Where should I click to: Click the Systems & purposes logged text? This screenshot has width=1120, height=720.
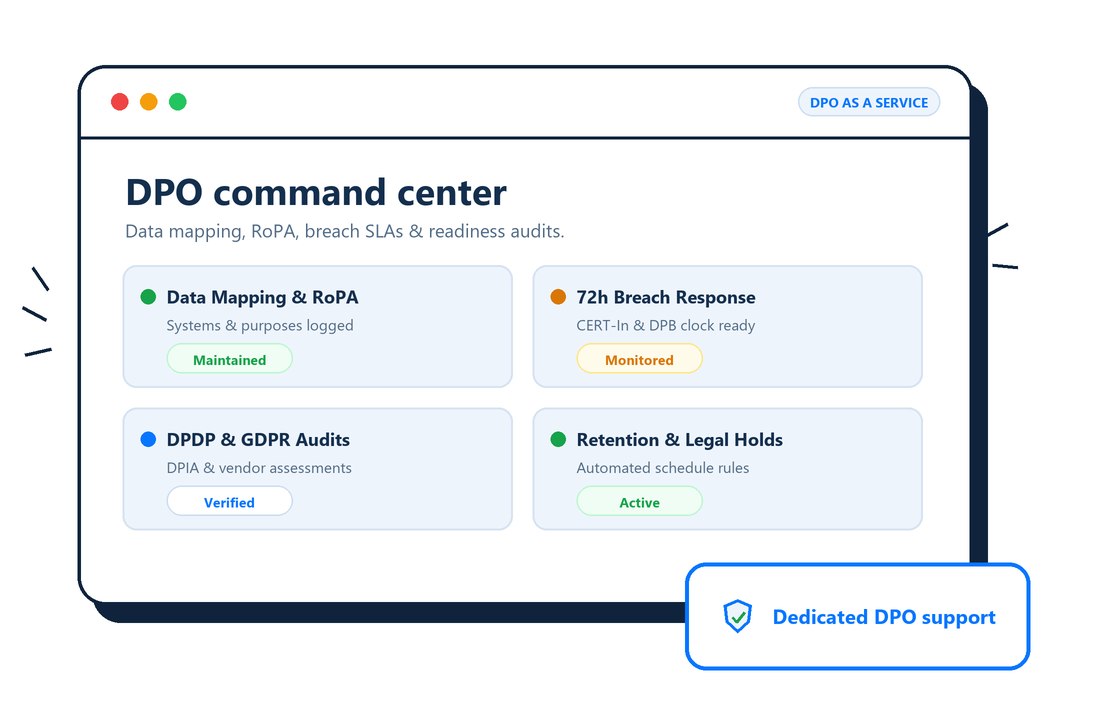260,326
